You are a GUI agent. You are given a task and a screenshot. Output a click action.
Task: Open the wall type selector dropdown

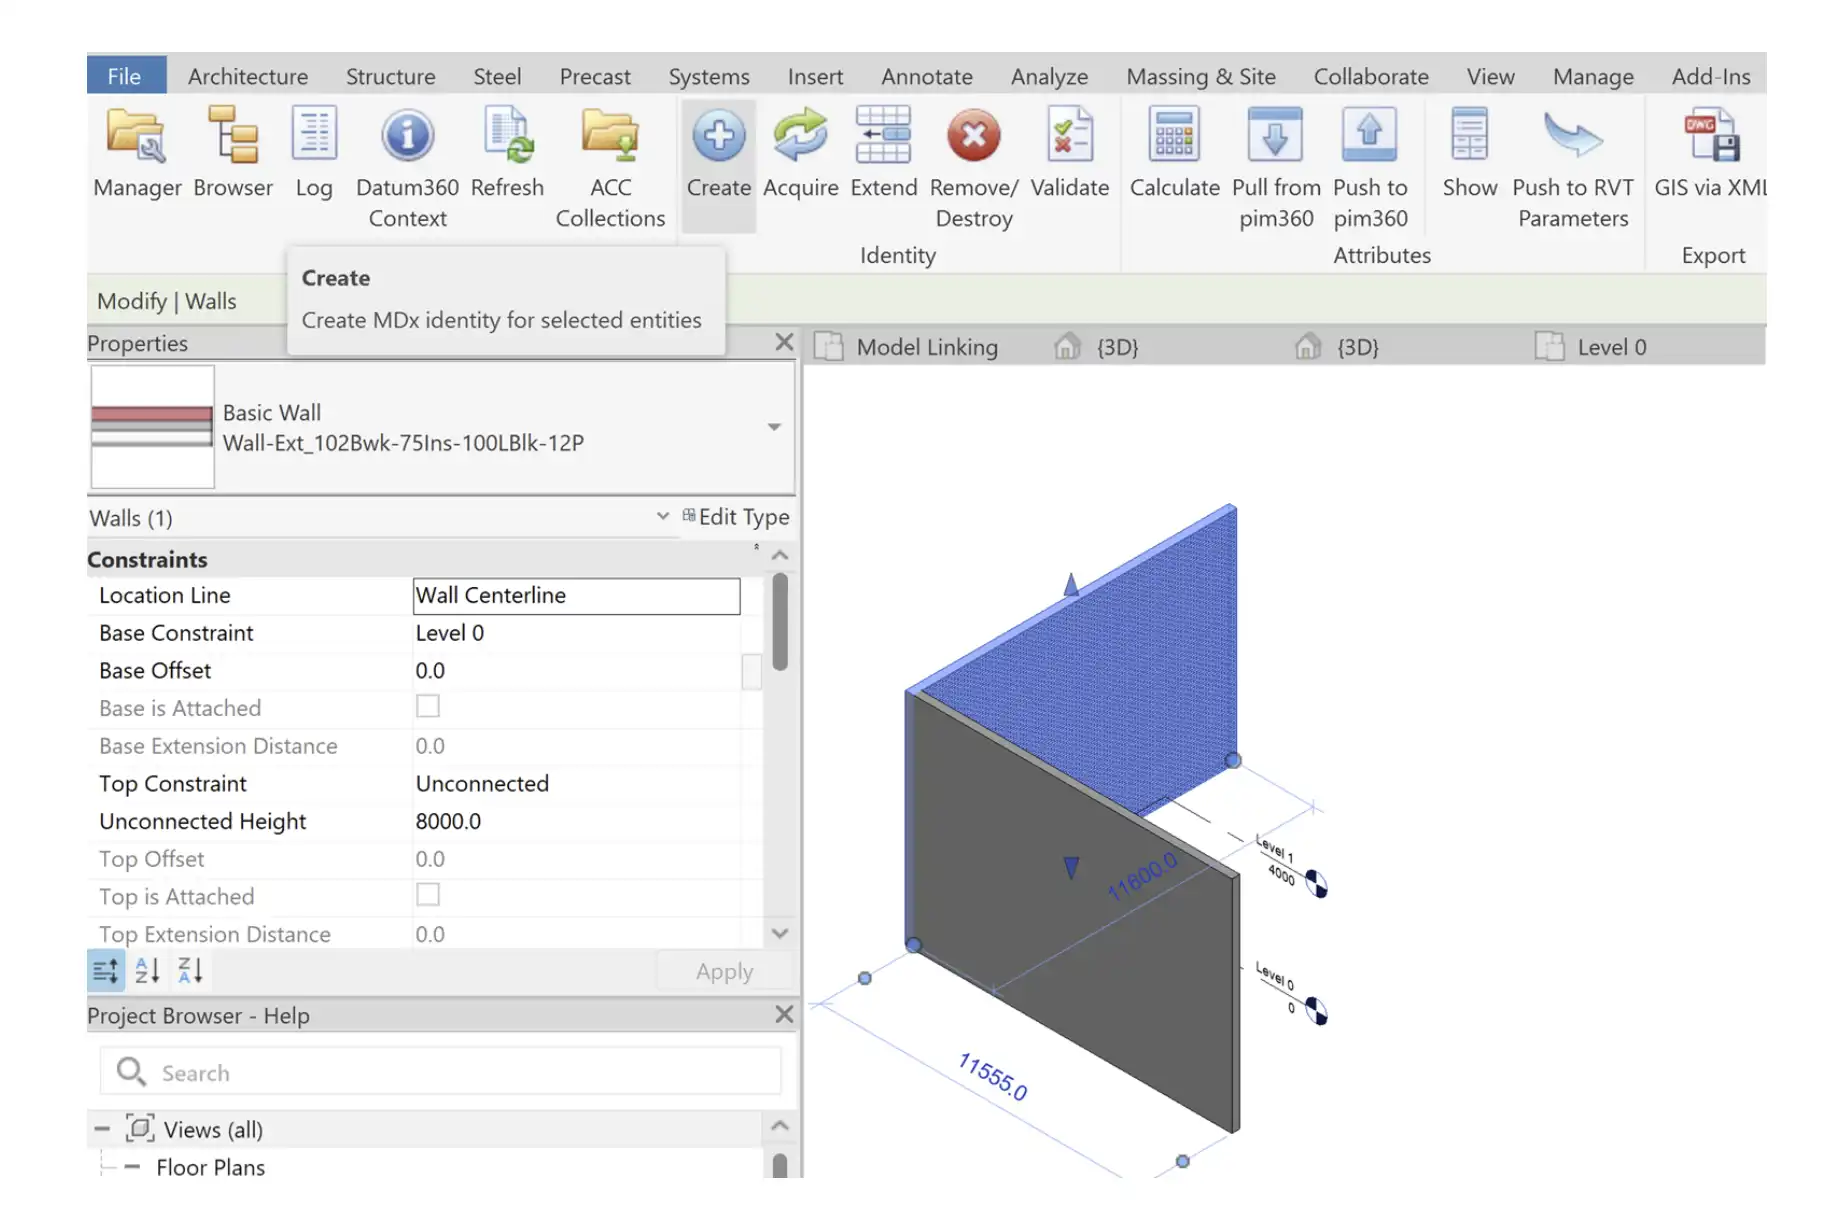pyautogui.click(x=773, y=427)
